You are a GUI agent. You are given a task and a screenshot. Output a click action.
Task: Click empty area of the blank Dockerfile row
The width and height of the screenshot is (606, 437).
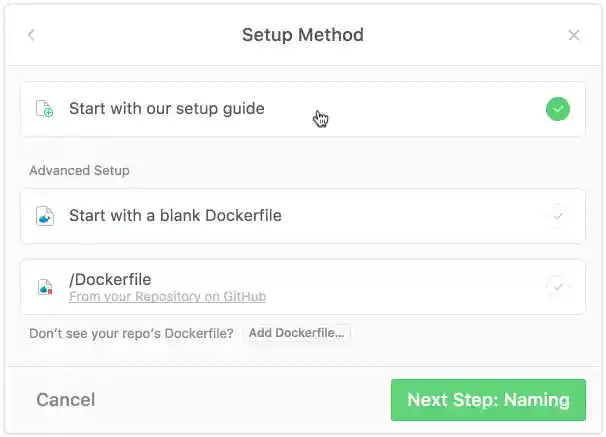tap(420, 216)
